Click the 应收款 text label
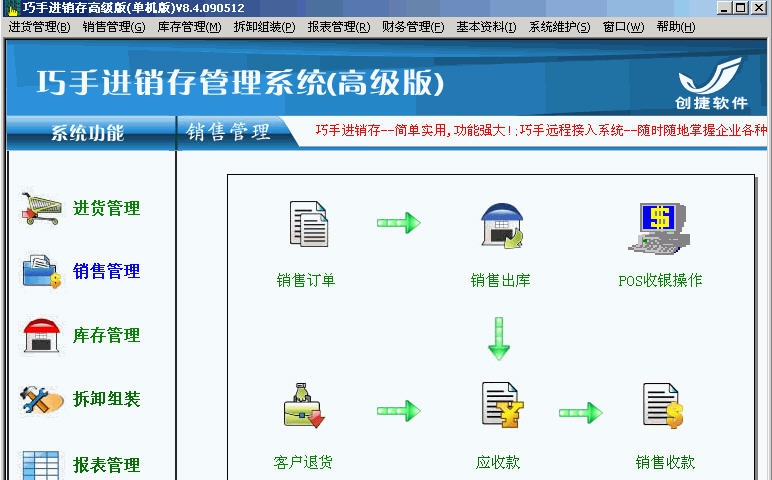Viewport: 772px width, 480px height. 498,462
